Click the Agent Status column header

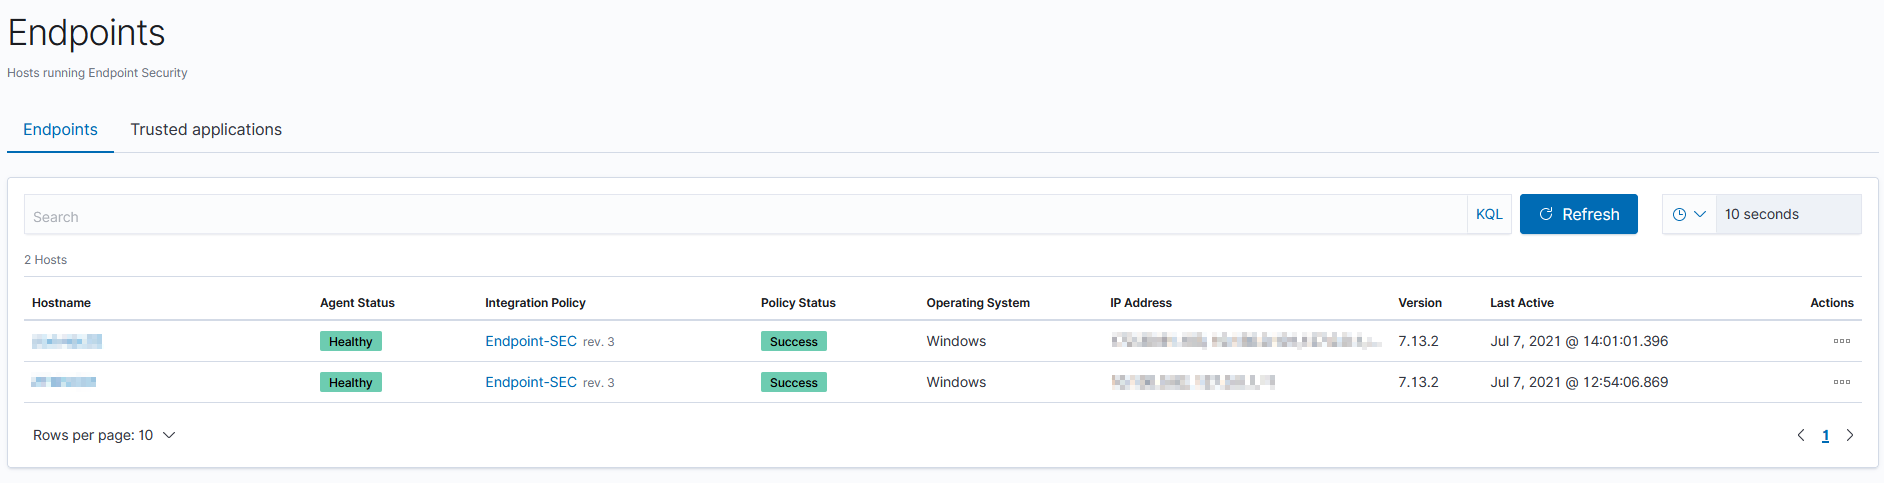pos(357,303)
